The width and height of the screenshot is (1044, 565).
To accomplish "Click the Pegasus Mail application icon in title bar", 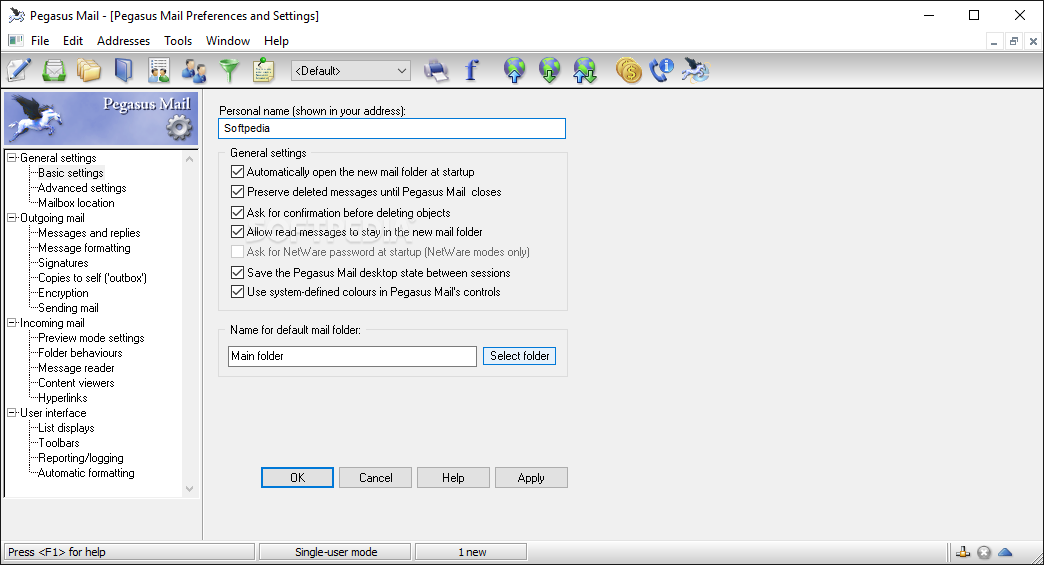I will click(16, 15).
